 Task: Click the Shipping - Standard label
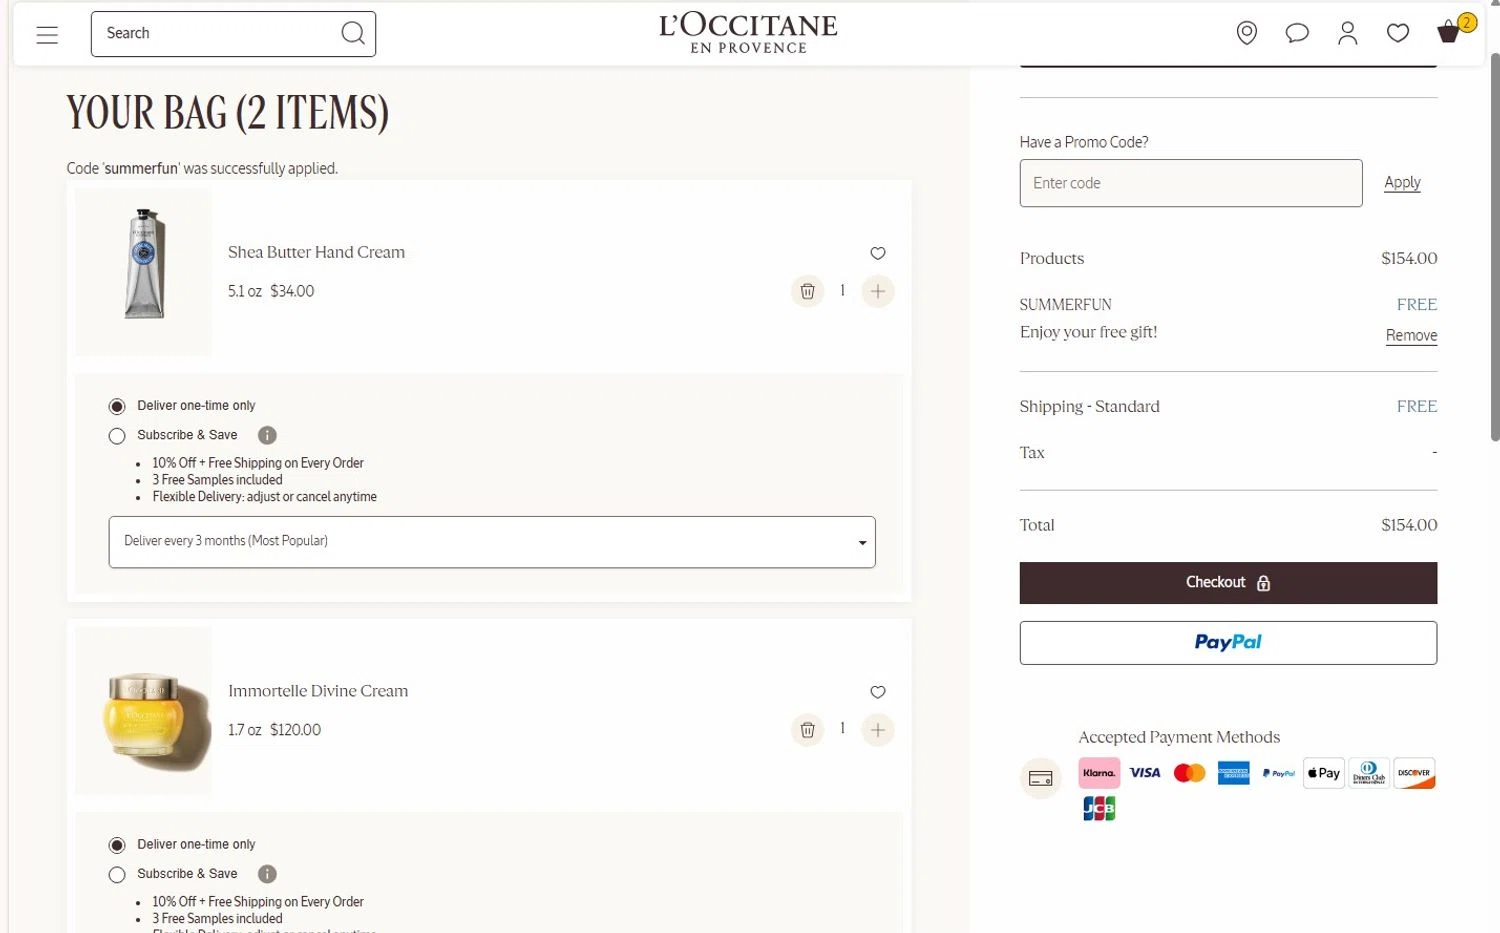pyautogui.click(x=1089, y=406)
